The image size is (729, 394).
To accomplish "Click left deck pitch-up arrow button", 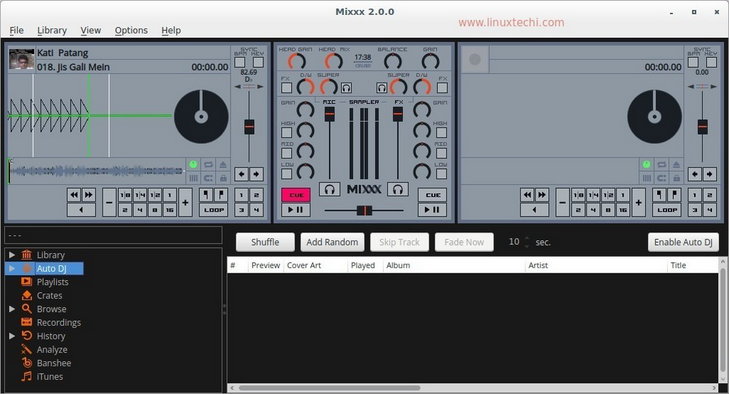I will [x=256, y=174].
